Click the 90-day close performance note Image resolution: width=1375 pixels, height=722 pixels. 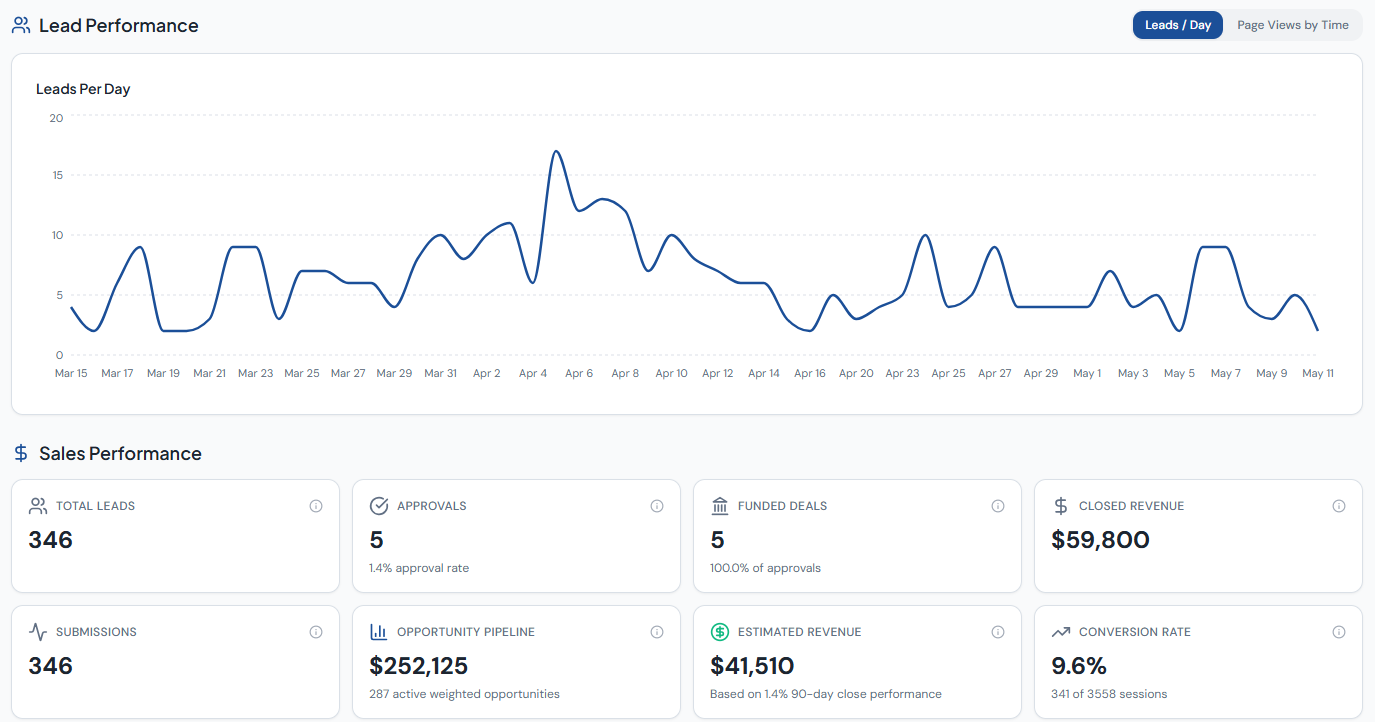[826, 694]
